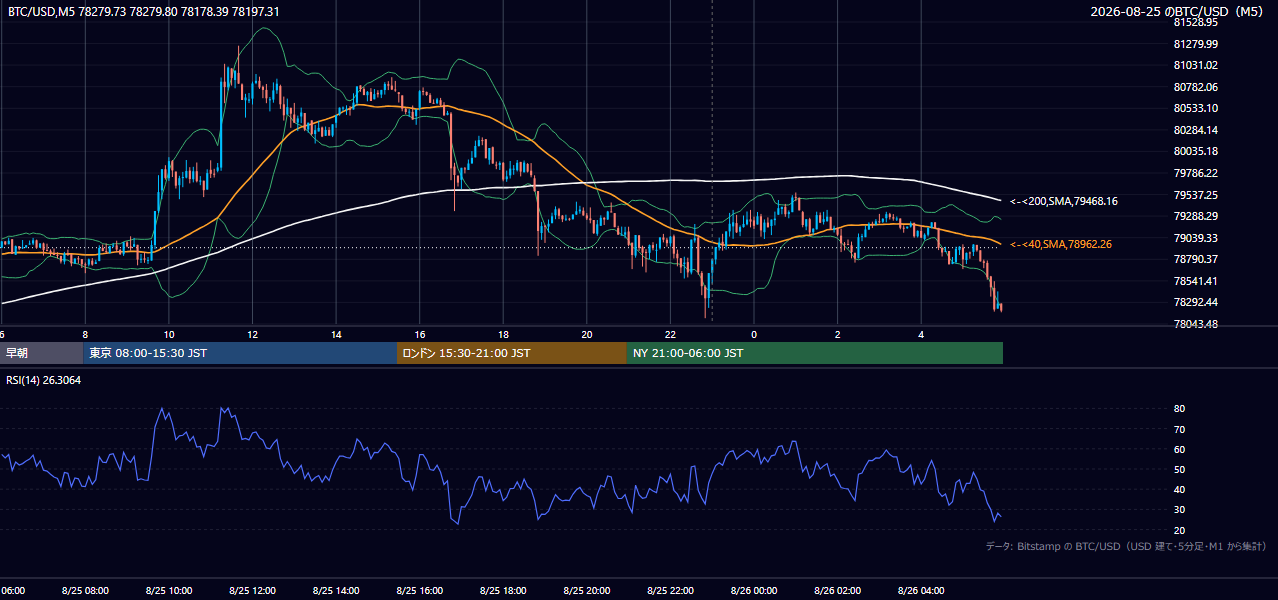
Task: Click the 東京 08:00-15:30 JST session band
Action: pyautogui.click(x=240, y=353)
